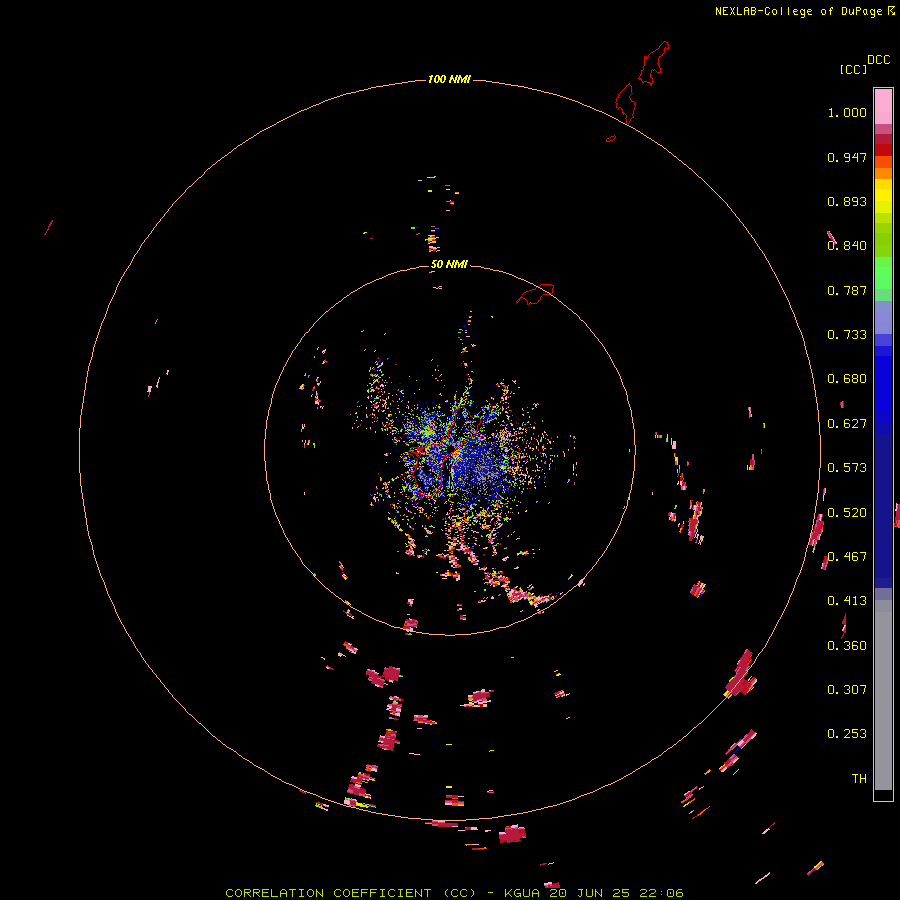Select the 1.000 scale value

point(847,112)
